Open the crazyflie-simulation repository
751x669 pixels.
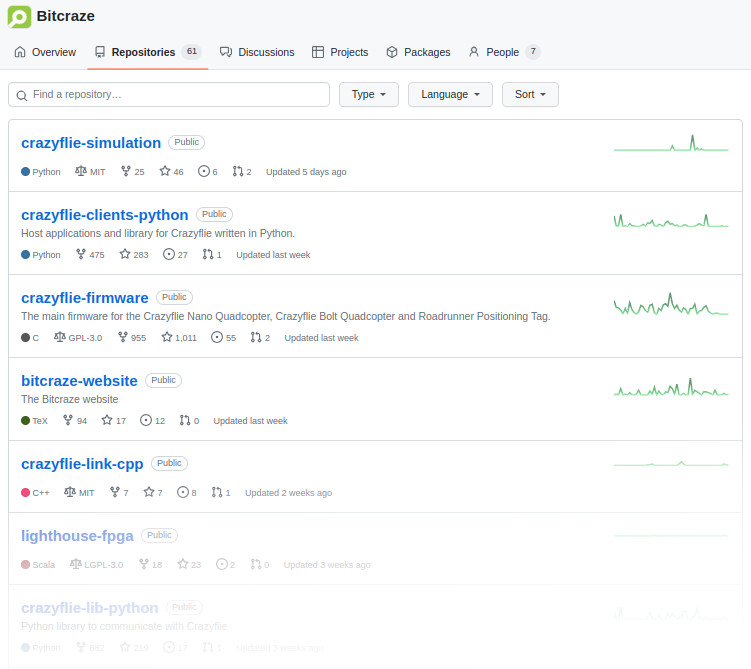91,143
